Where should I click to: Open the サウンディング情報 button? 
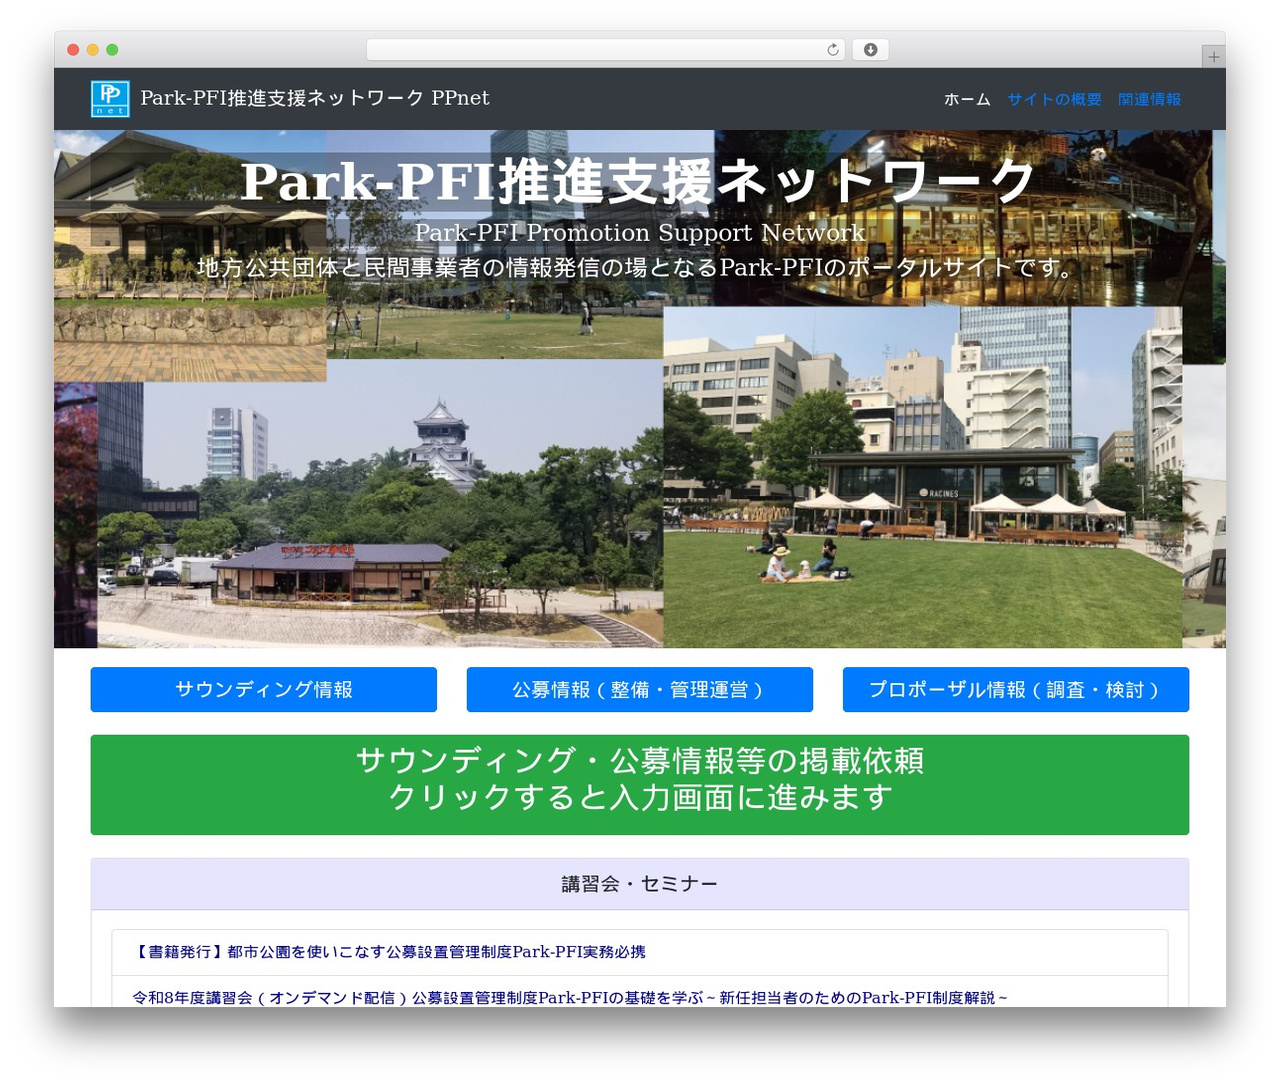[x=264, y=690]
